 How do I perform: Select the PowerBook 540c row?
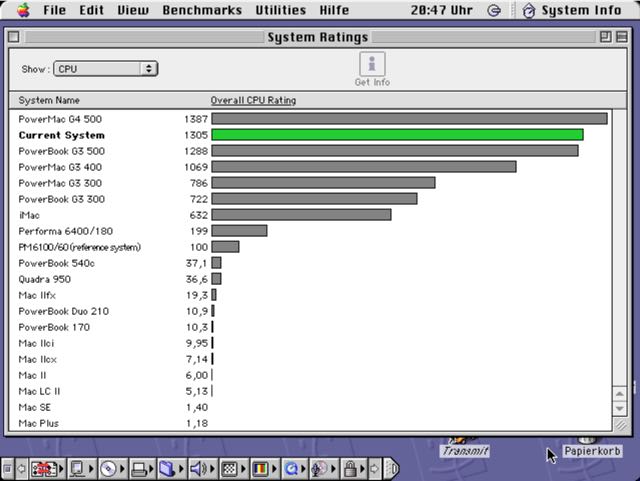coord(310,263)
